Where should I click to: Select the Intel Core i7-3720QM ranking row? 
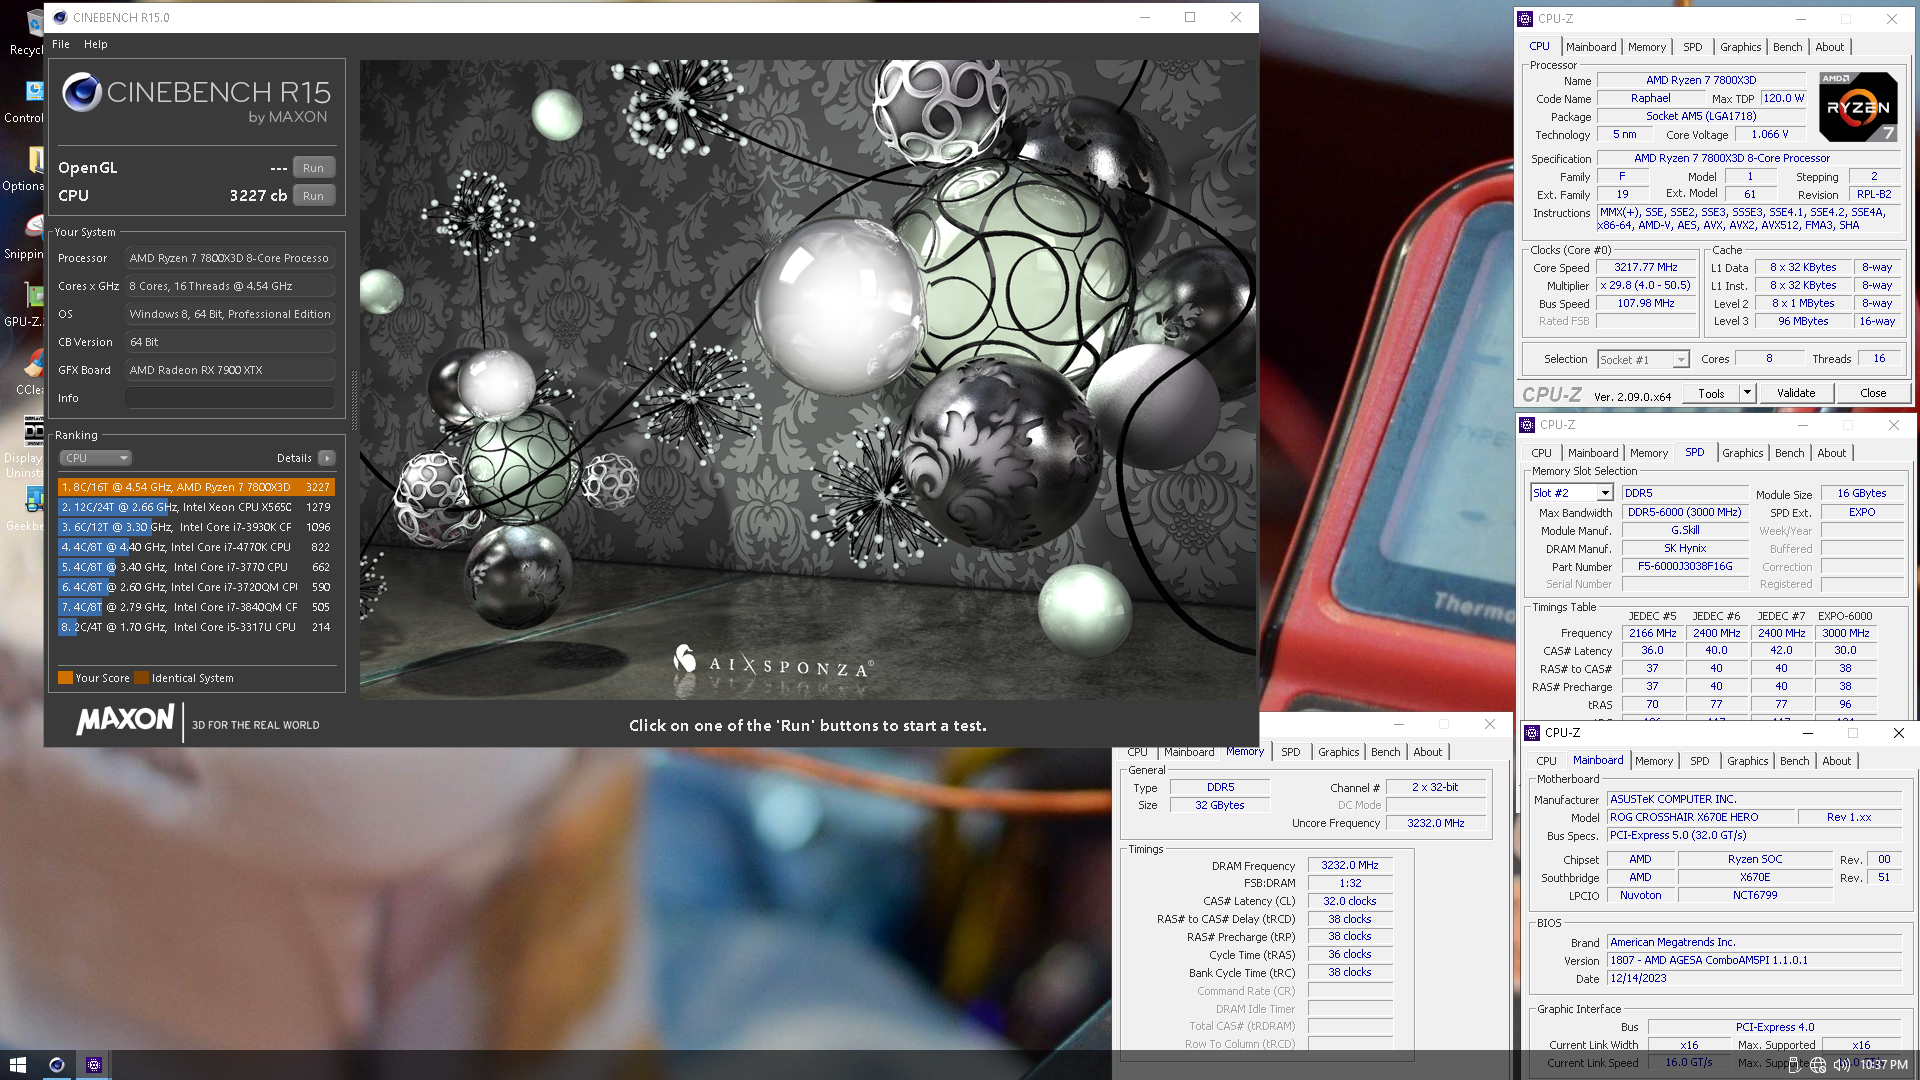coord(196,587)
